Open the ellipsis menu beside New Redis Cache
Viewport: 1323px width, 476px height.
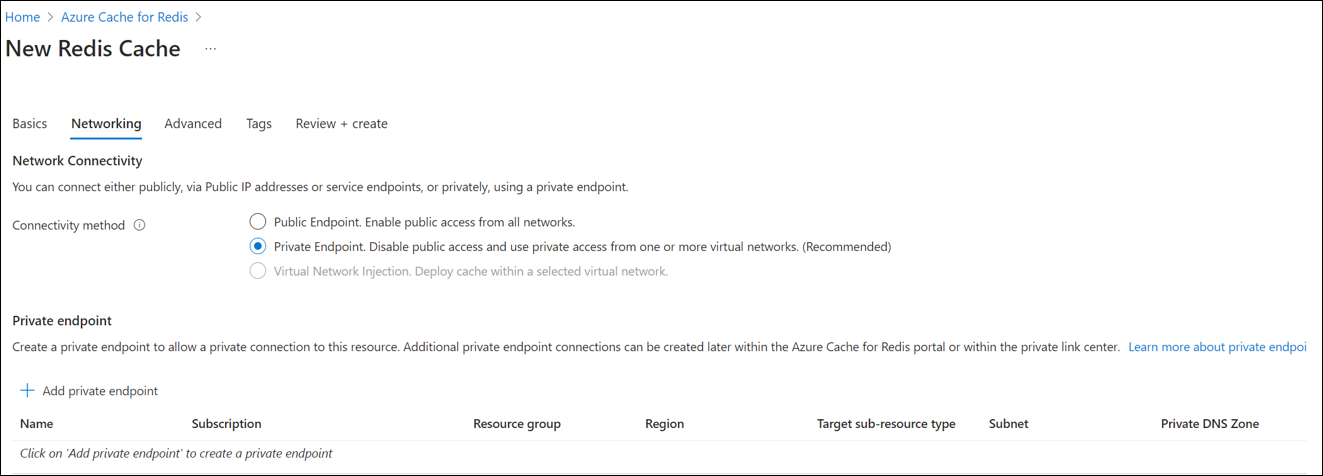(210, 48)
